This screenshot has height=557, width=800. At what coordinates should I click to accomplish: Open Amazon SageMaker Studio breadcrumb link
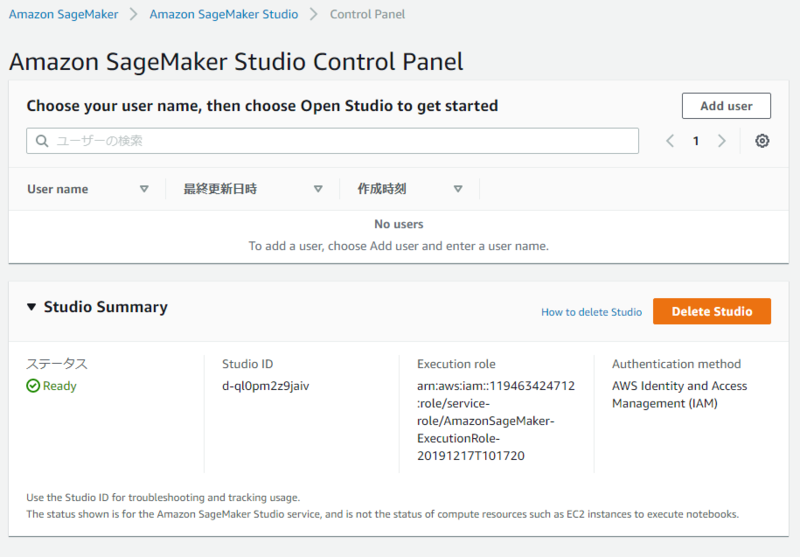(223, 15)
